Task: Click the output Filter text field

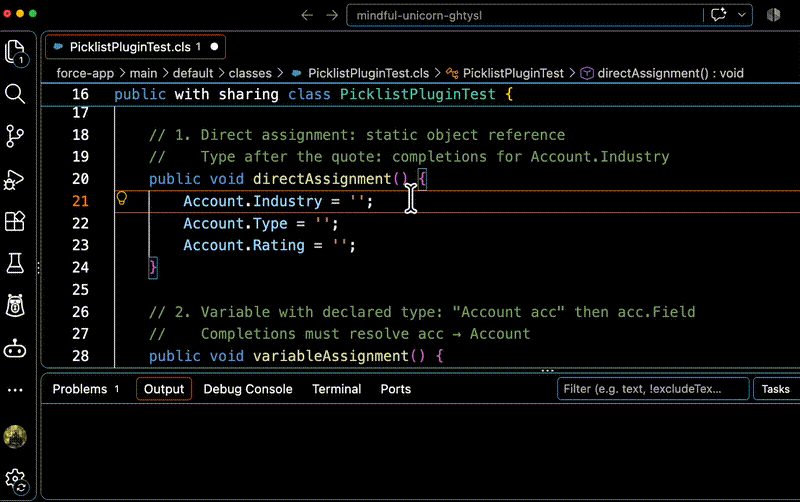Action: click(653, 389)
